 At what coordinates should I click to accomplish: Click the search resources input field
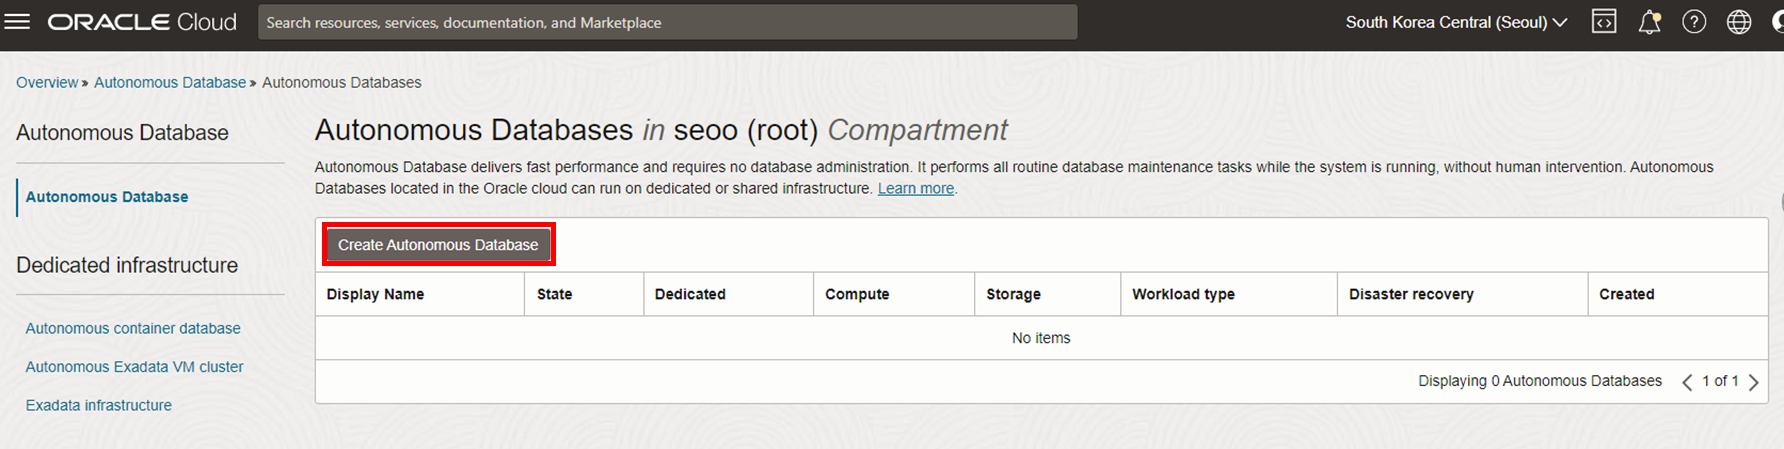tap(667, 22)
